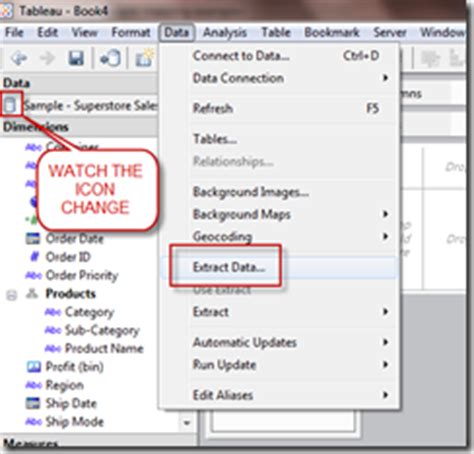Screen dimensions: 474x454
Task: Select the Order ID dimension
Action: click(68, 257)
